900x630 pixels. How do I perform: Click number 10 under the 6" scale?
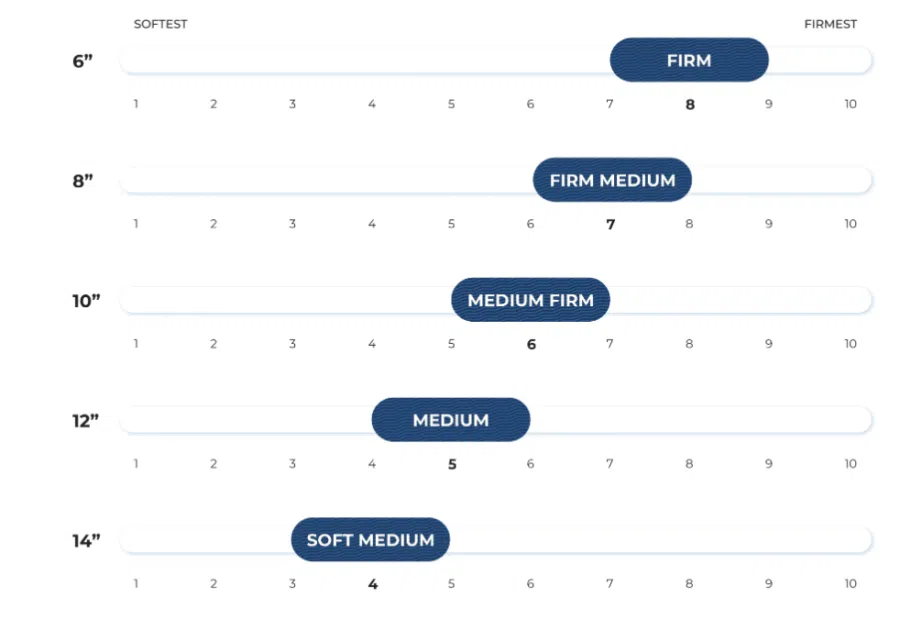coord(850,104)
